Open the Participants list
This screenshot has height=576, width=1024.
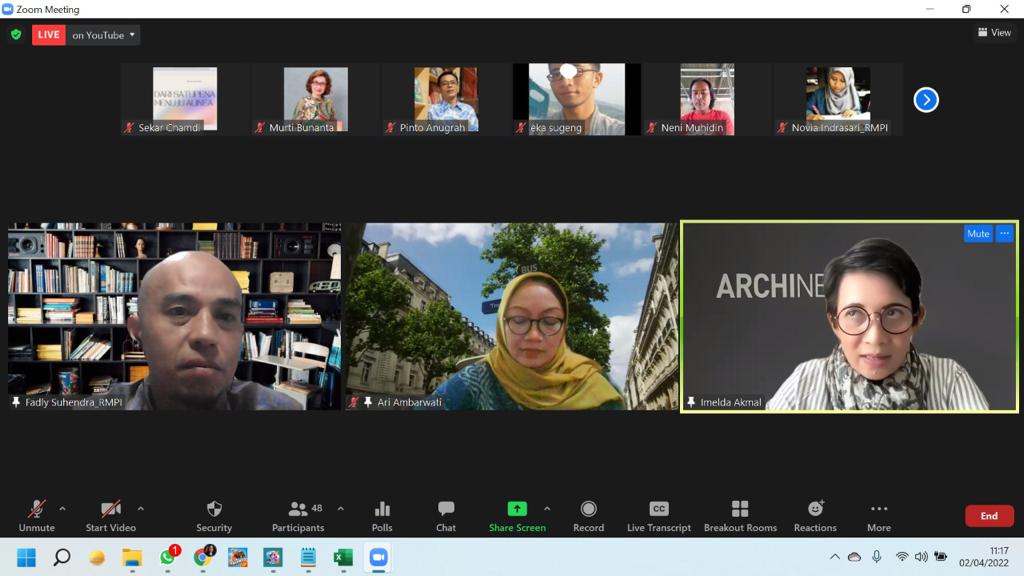[298, 509]
